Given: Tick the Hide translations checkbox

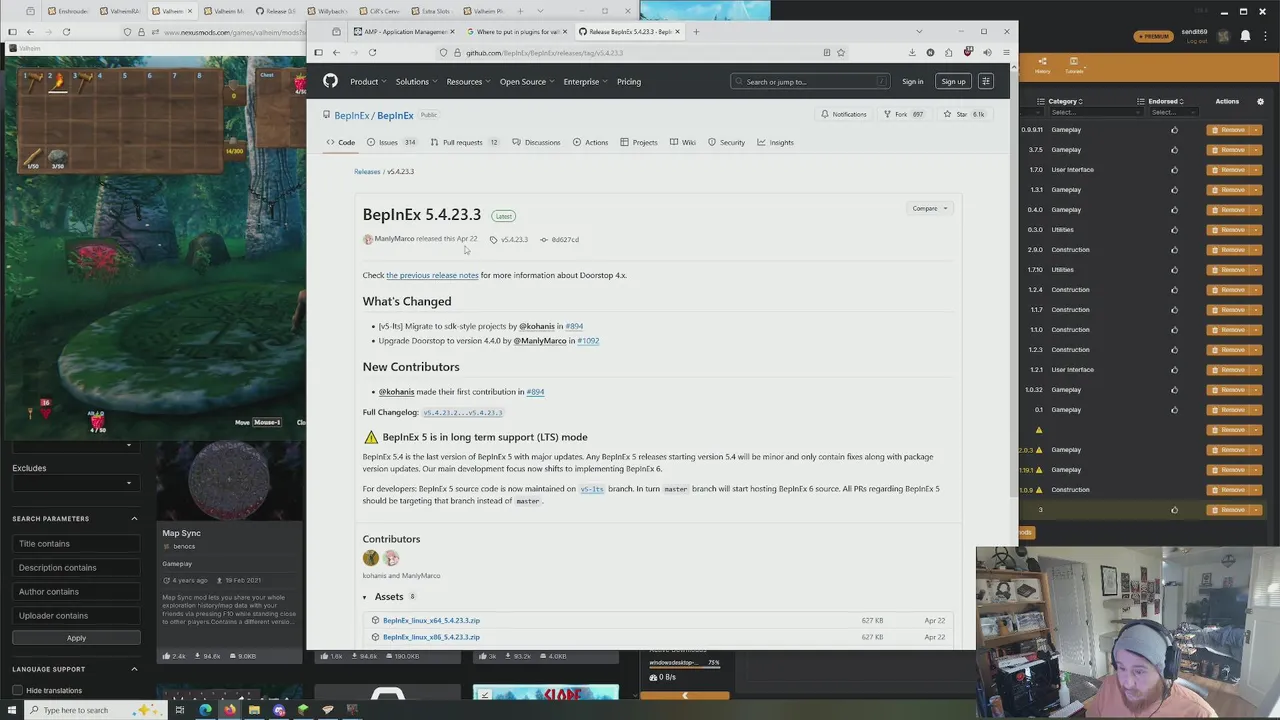Looking at the screenshot, I should tap(17, 690).
